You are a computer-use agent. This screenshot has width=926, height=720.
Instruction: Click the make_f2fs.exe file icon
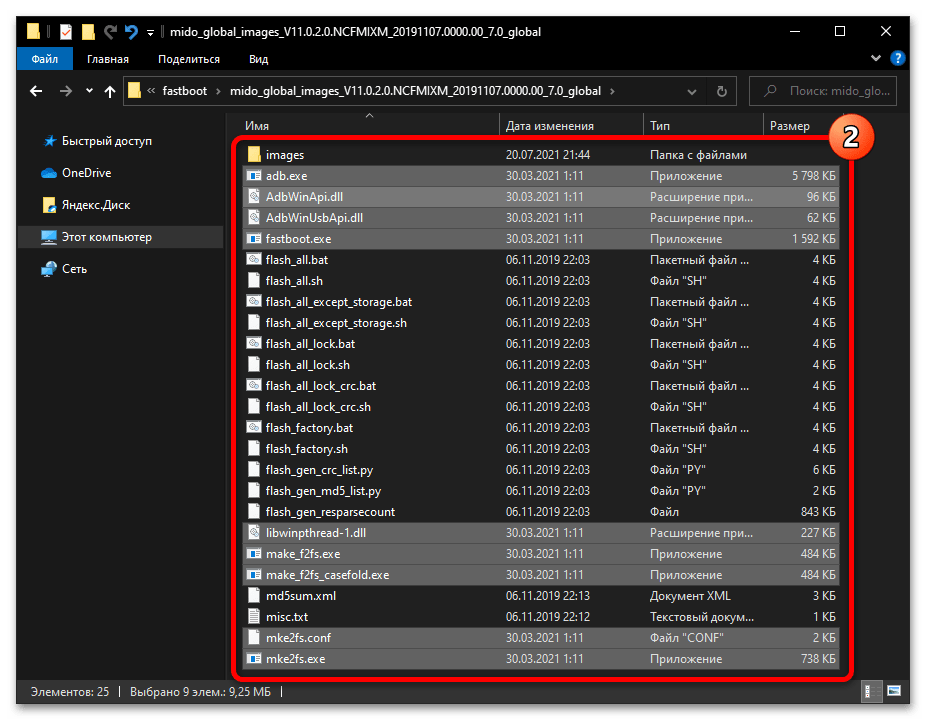(x=254, y=554)
